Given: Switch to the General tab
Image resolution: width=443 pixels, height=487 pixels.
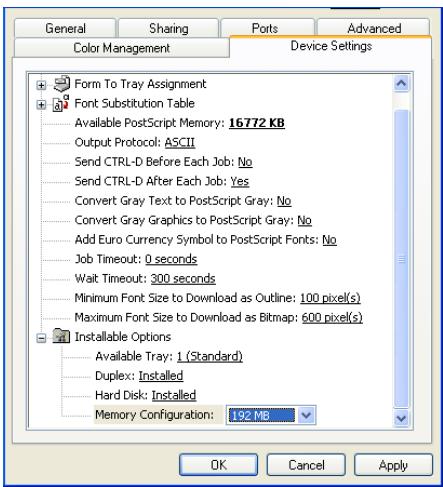Looking at the screenshot, I should [x=65, y=28].
